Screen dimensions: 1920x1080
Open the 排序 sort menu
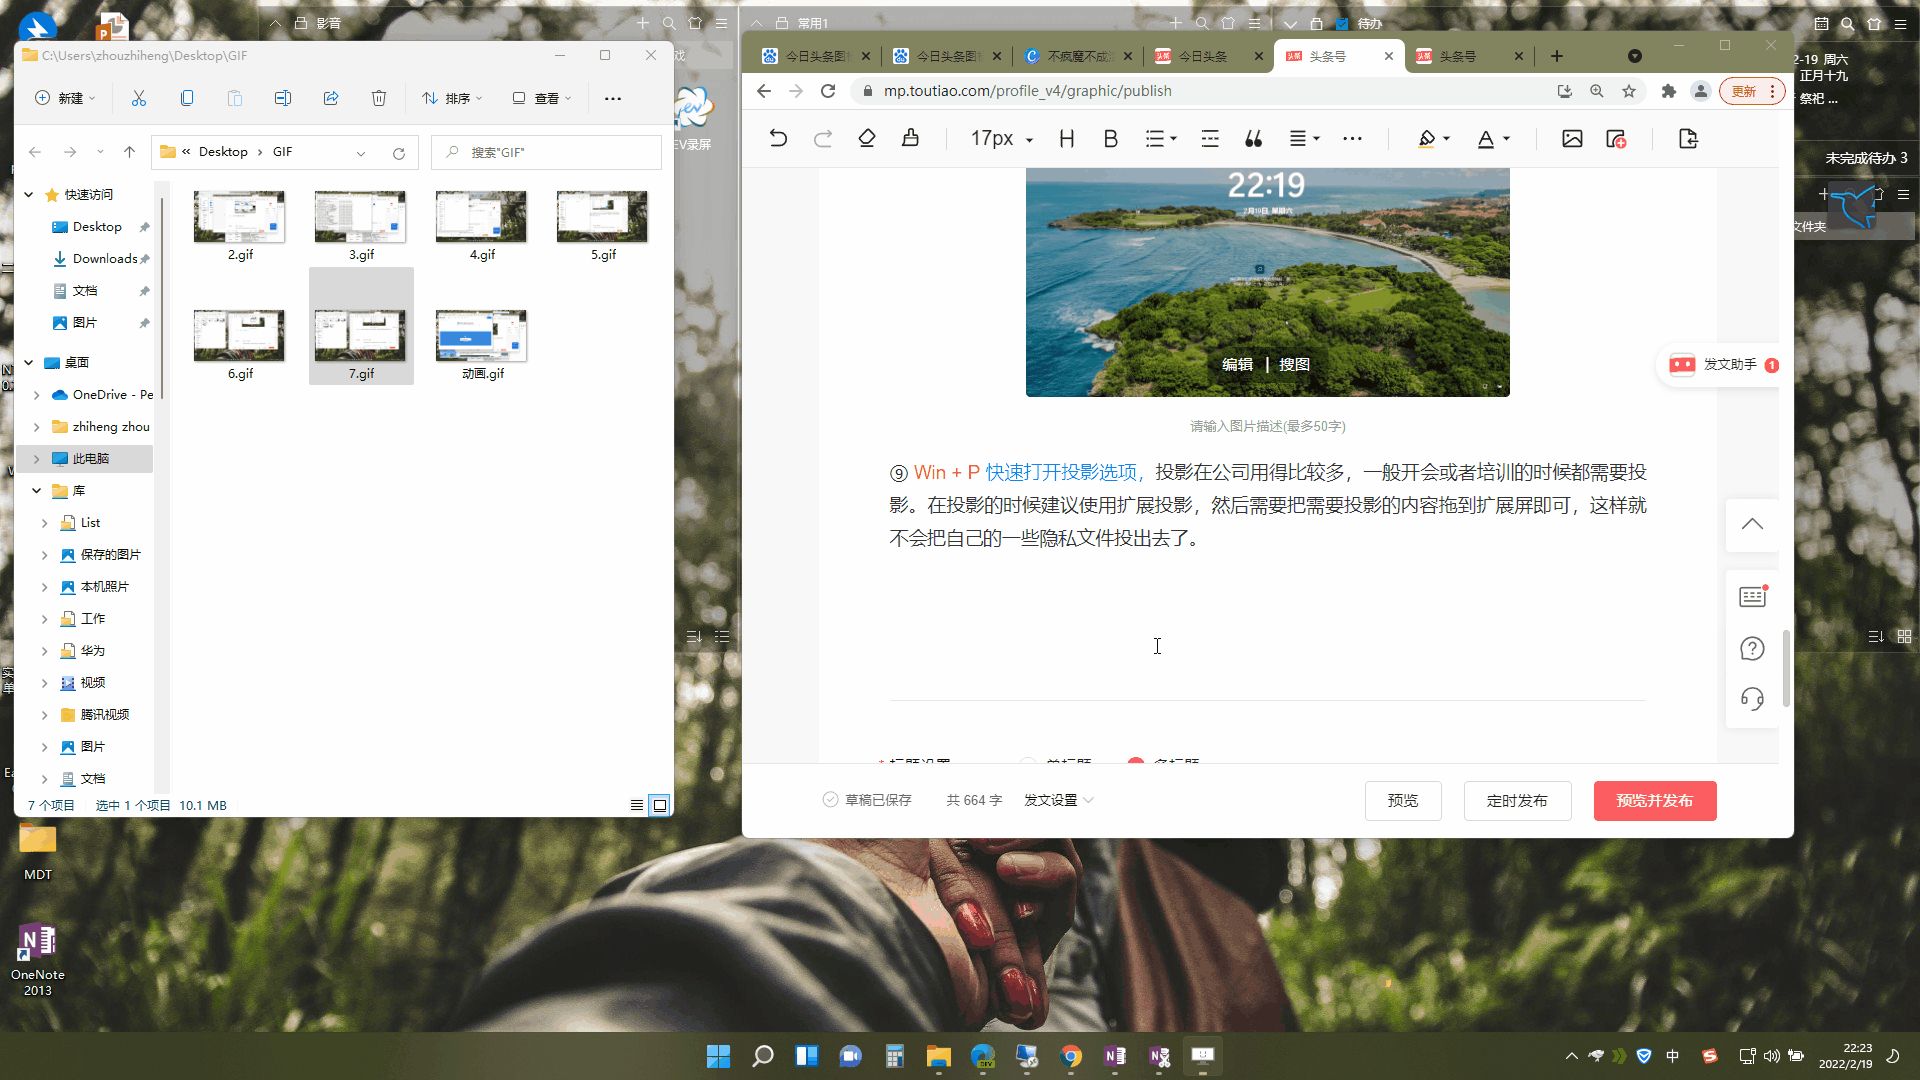452,98
